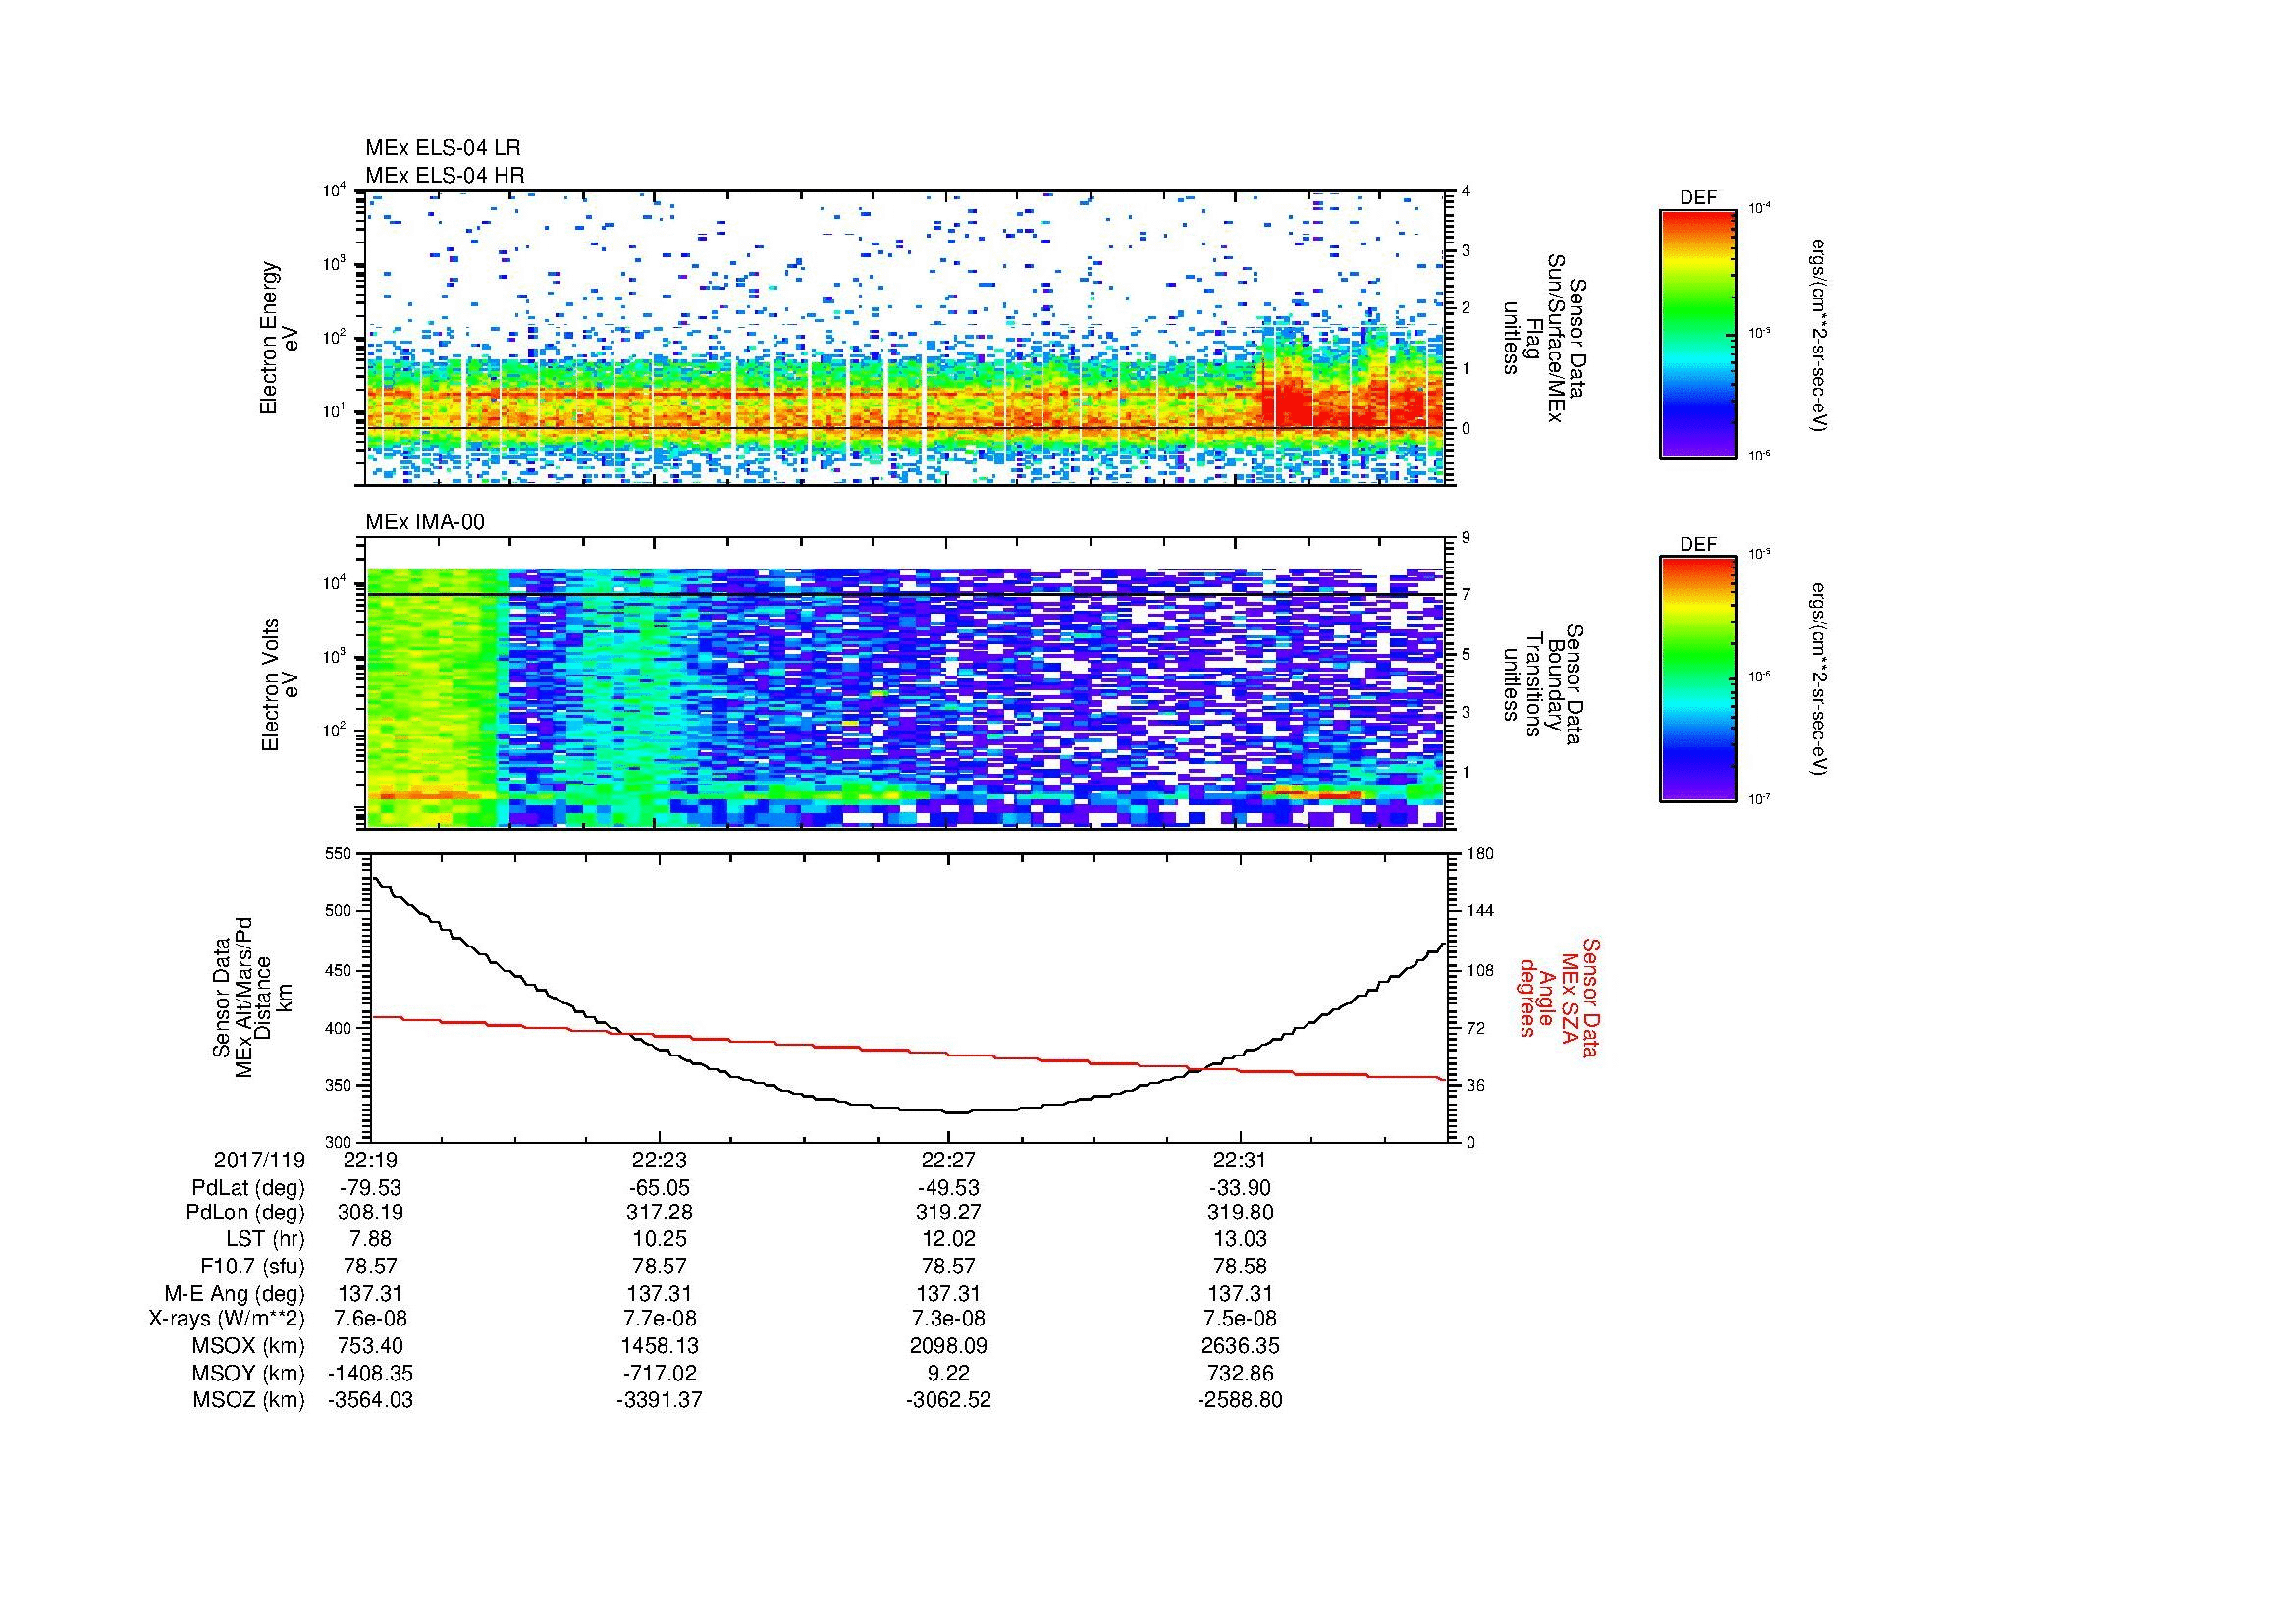This screenshot has width=2296, height=1623.
Task: Click the 'Electron Volts eV' axis label
Action: click(x=279, y=685)
